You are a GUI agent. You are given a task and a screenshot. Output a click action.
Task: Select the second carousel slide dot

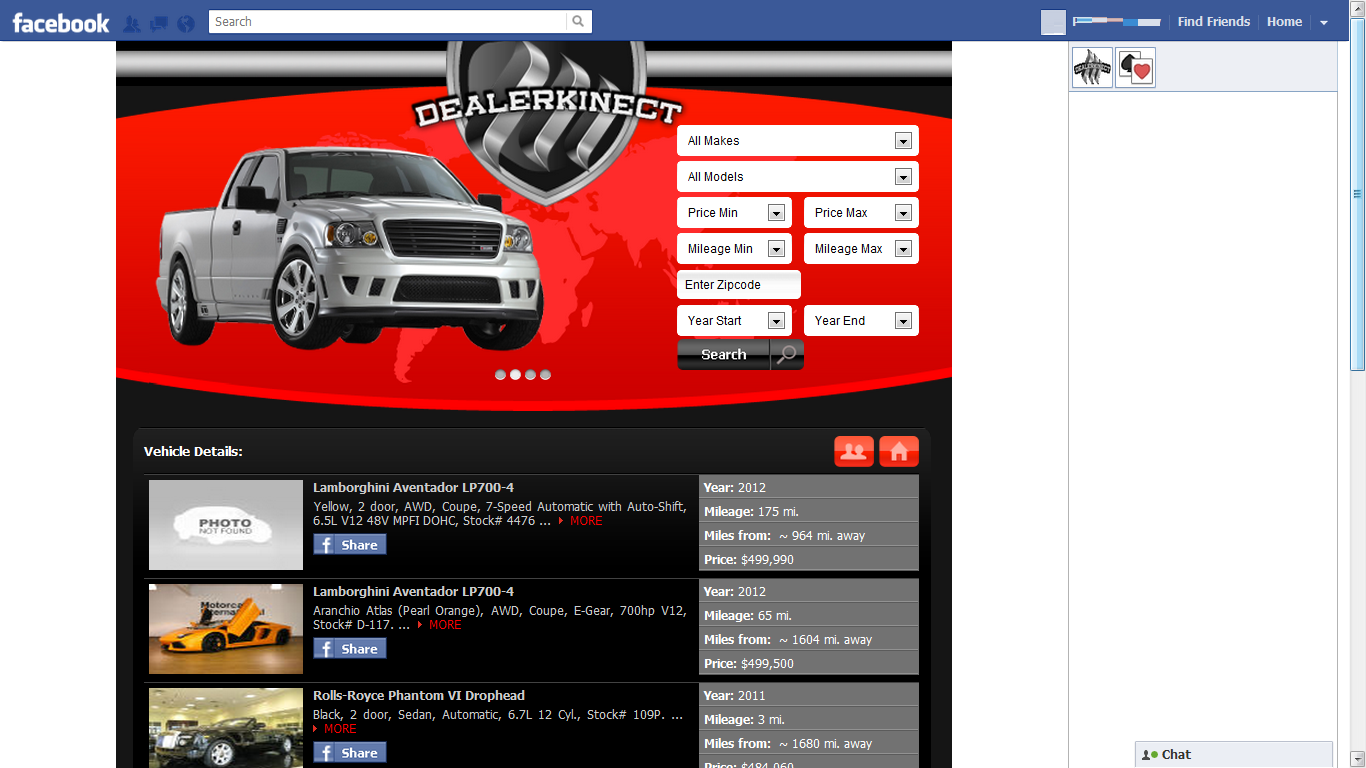[515, 375]
